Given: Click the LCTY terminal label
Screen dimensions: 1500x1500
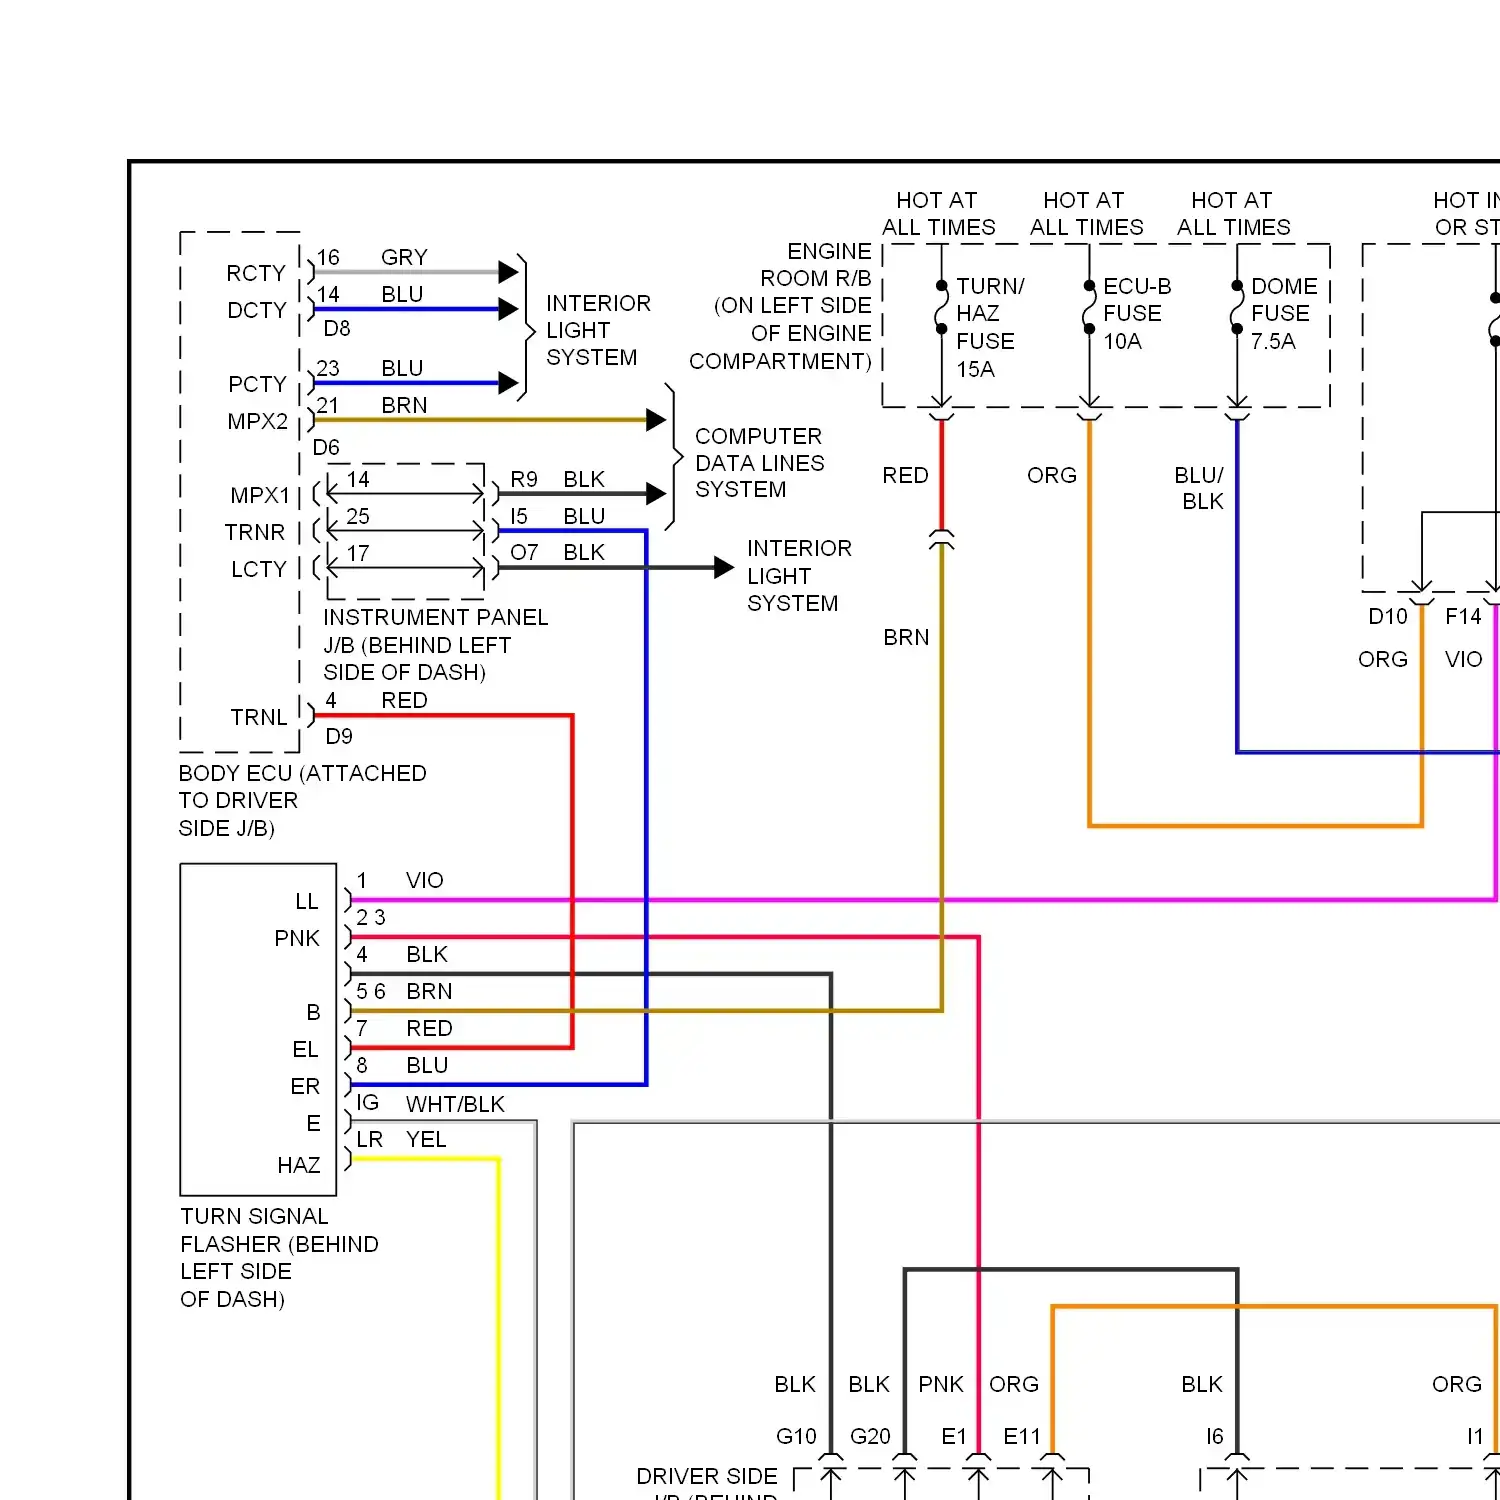Looking at the screenshot, I should pyautogui.click(x=259, y=569).
